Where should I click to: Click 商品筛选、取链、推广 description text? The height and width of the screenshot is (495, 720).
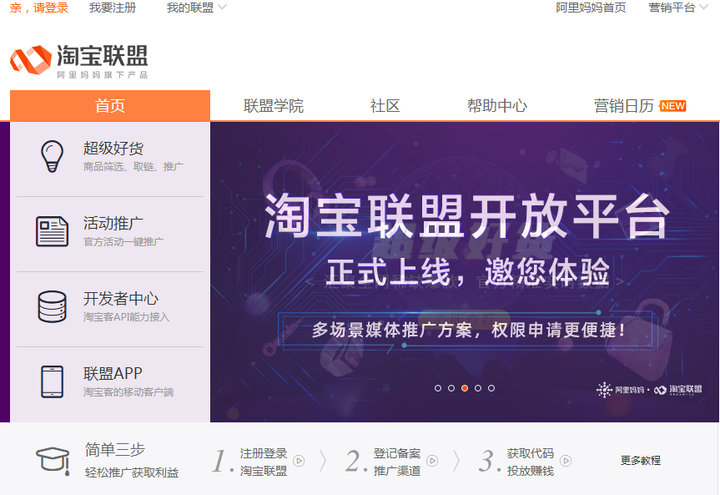click(133, 167)
